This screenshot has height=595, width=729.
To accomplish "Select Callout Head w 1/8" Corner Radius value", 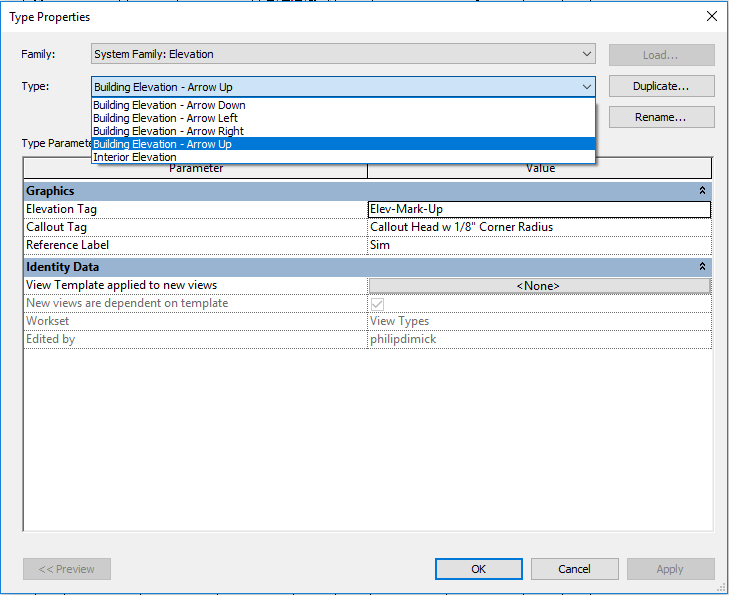I will pyautogui.click(x=539, y=227).
